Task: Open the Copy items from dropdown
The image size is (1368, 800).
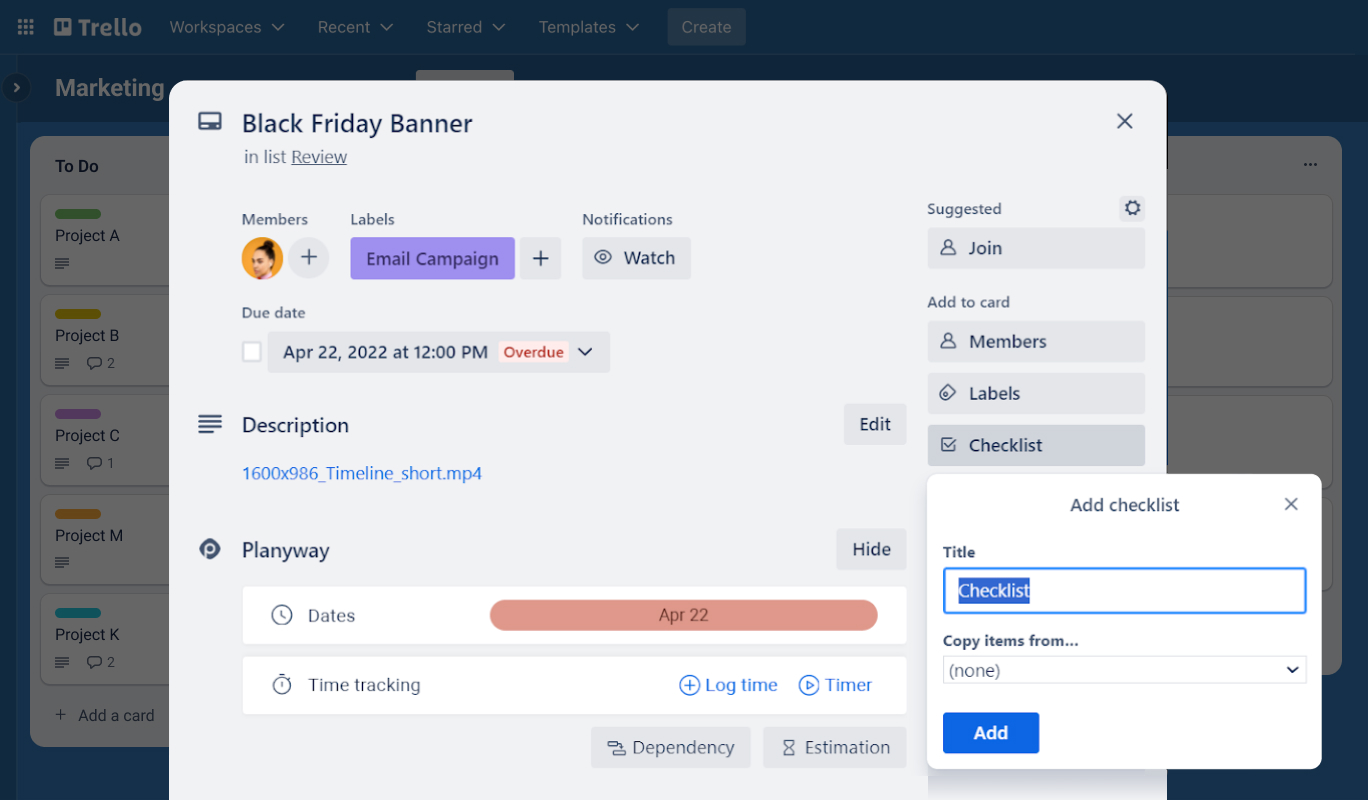Action: pyautogui.click(x=1124, y=670)
